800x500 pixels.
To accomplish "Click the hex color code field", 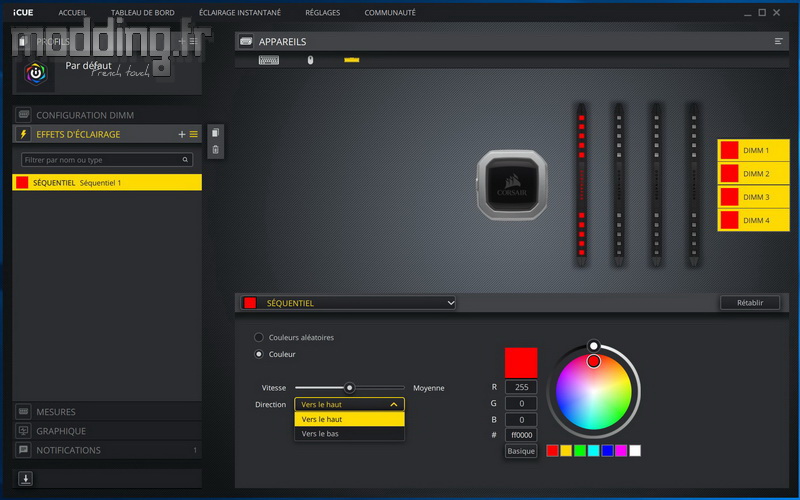I will [521, 435].
